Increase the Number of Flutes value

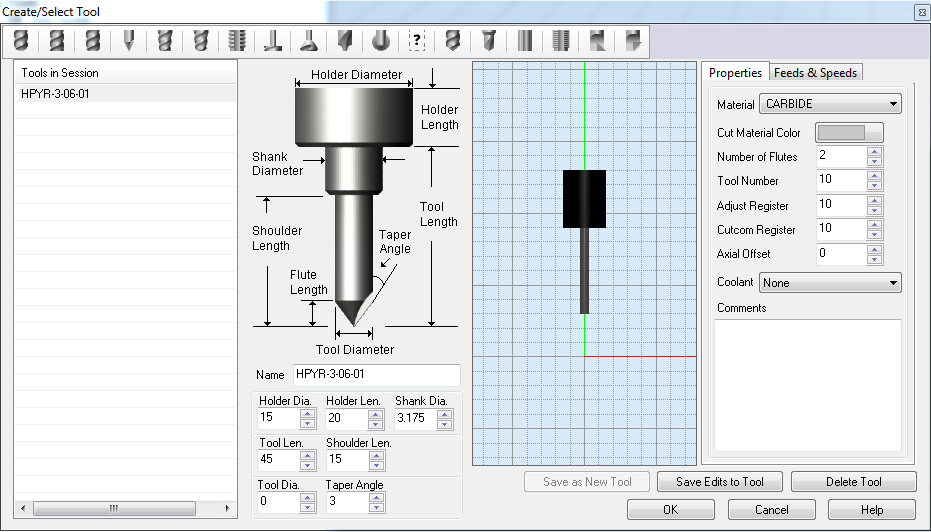coord(874,152)
